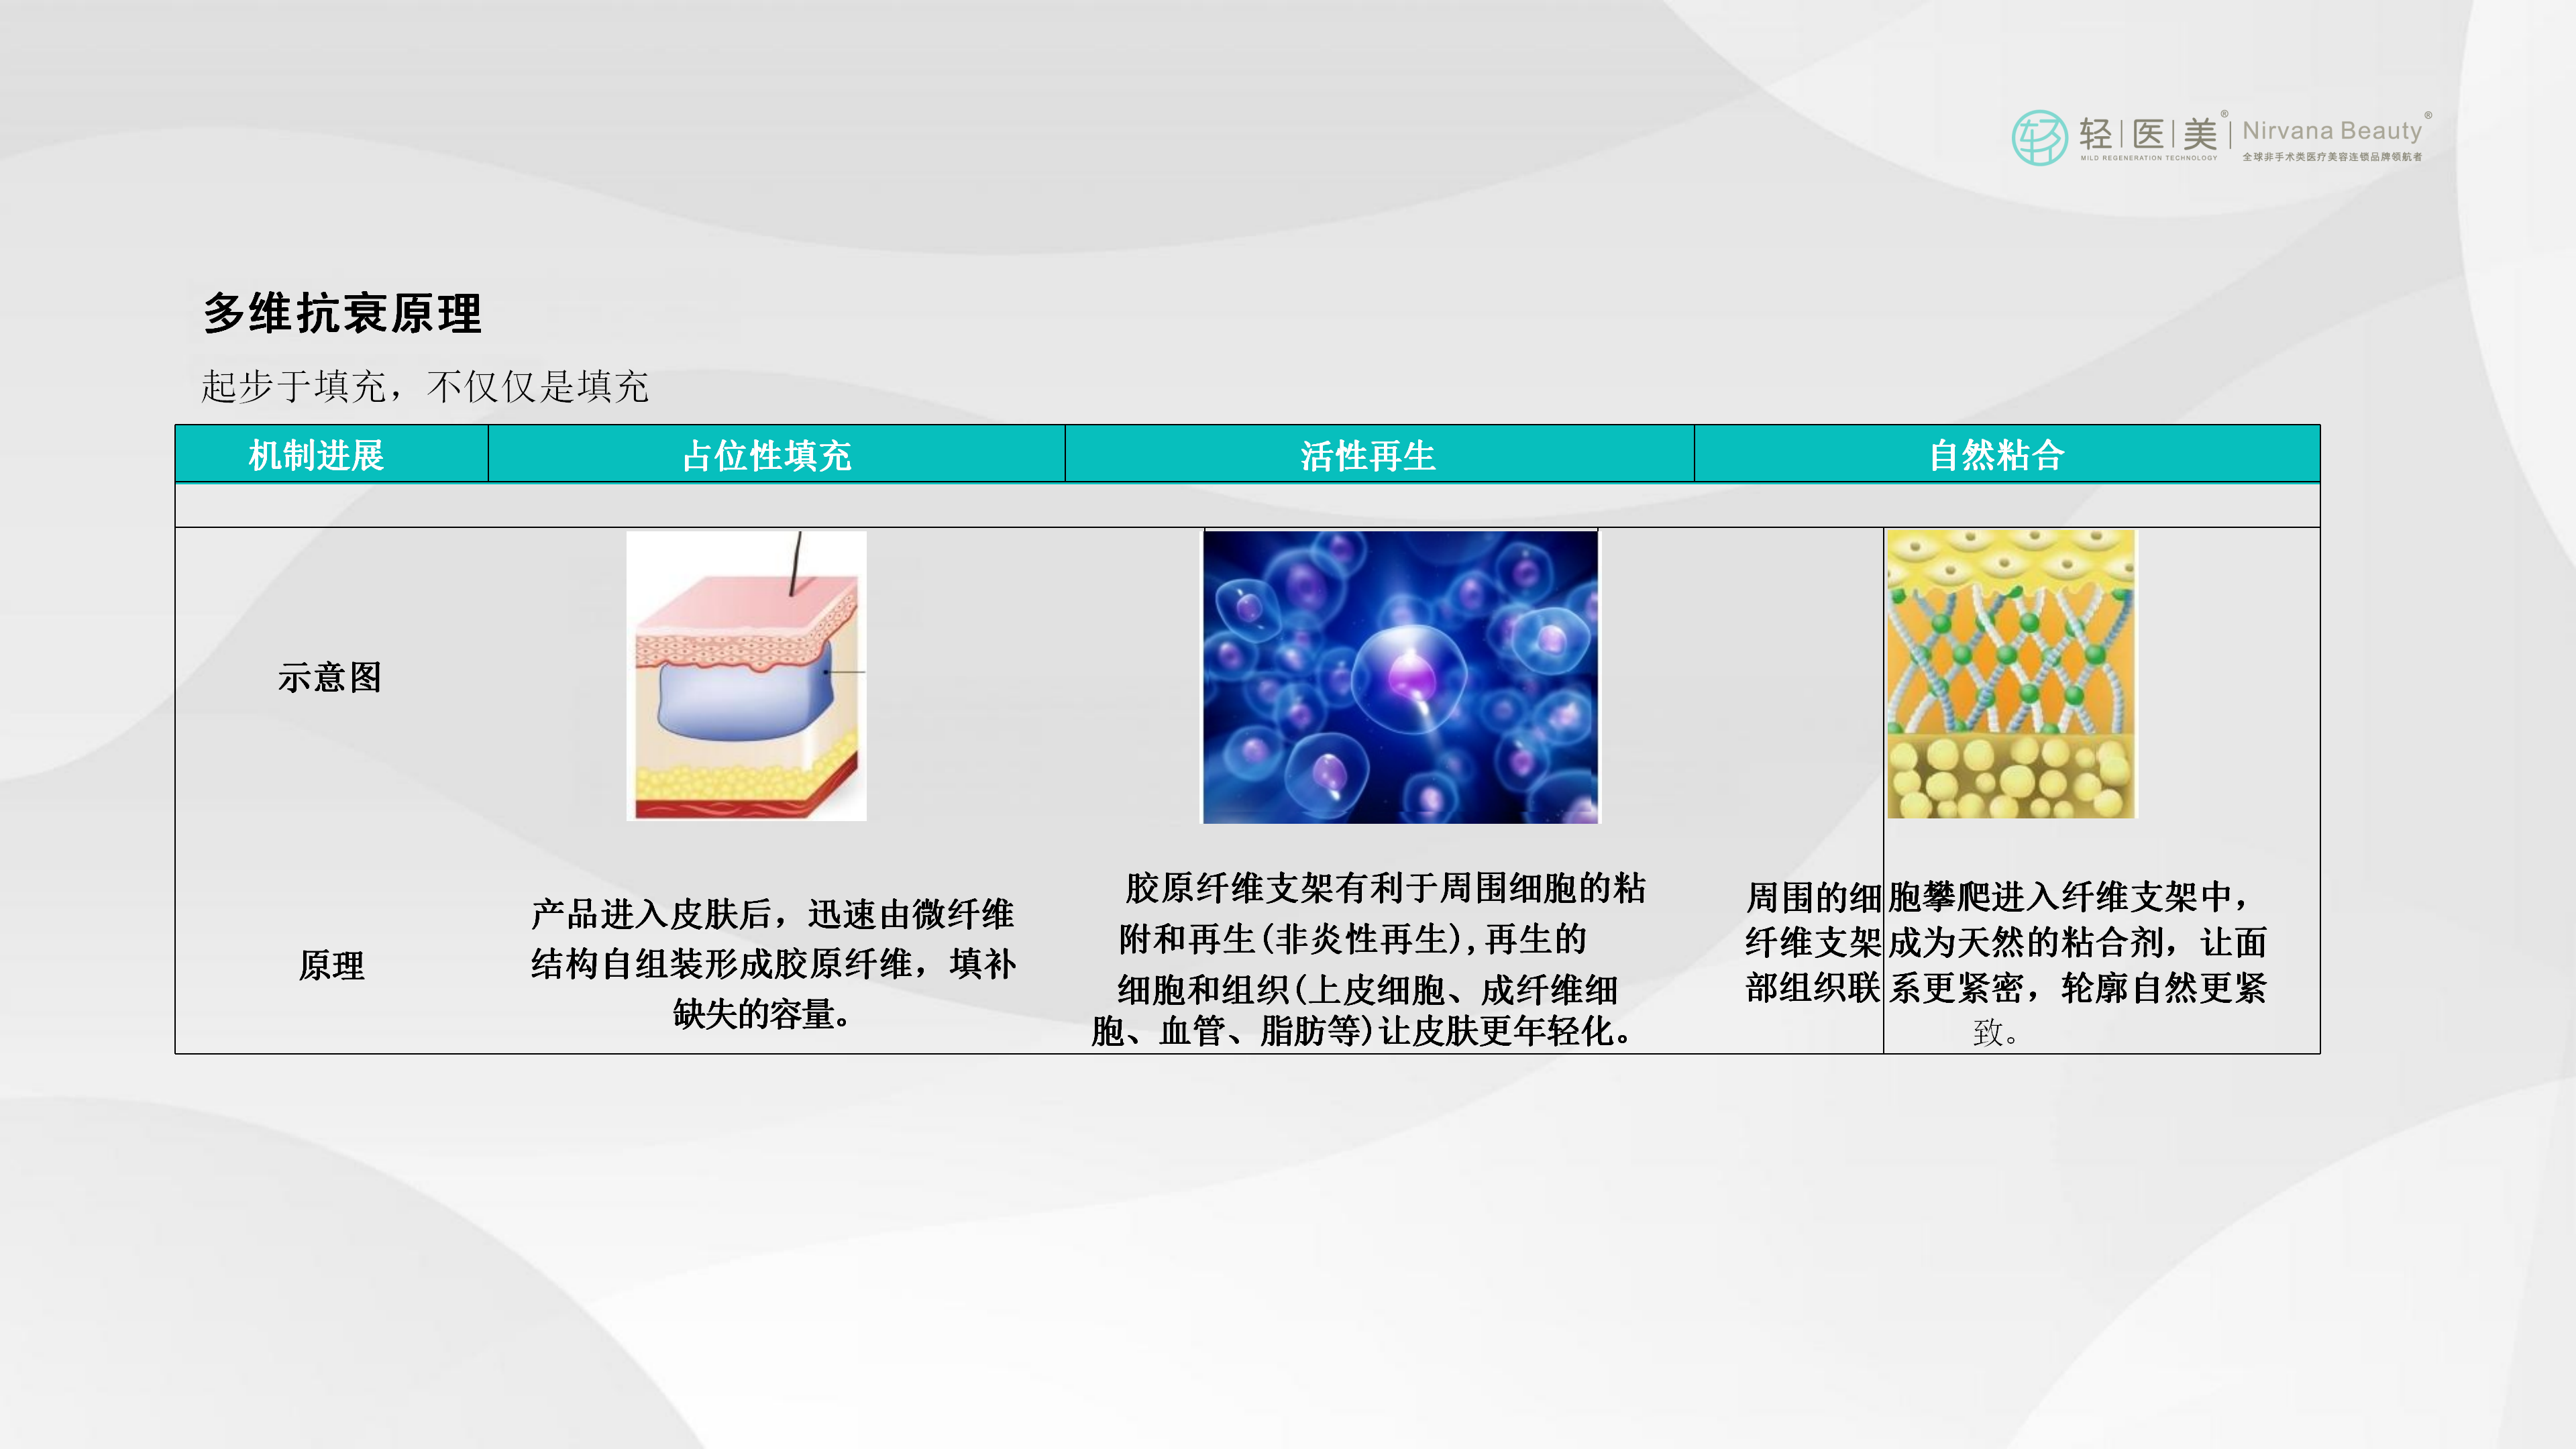Click the paragraph starting 产品进入皮肤后
2576x1449 pixels.
(773, 964)
